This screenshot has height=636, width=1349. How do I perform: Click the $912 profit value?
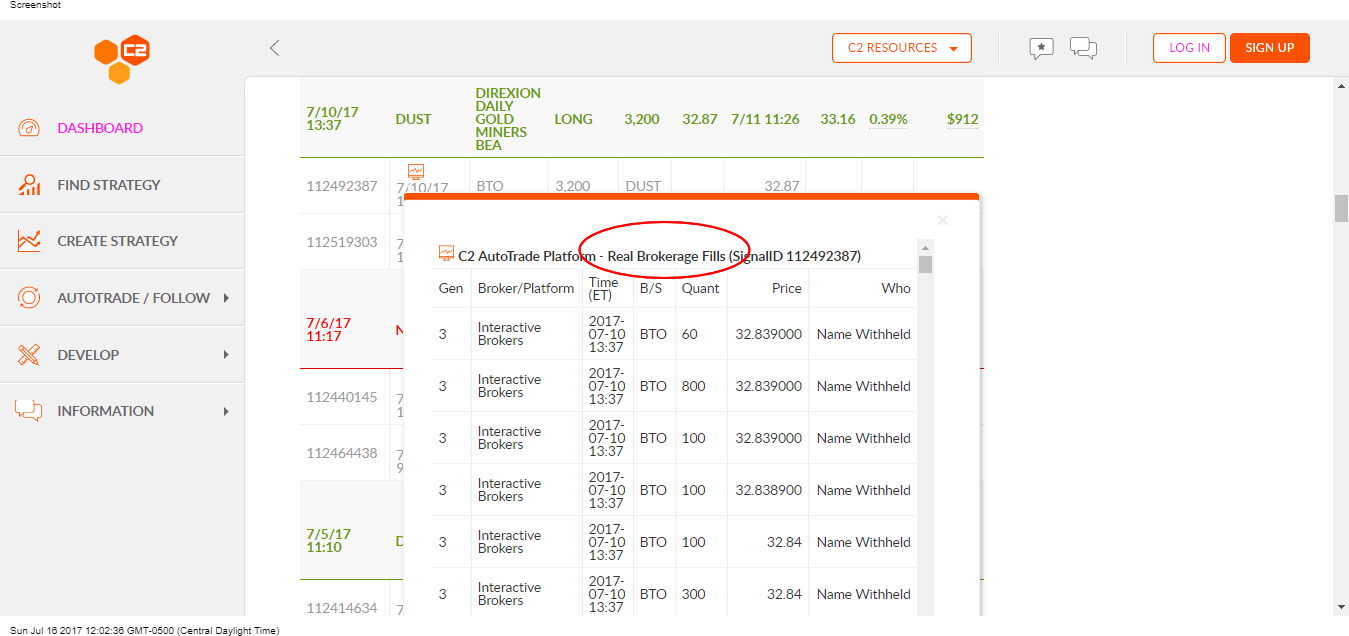pos(962,119)
